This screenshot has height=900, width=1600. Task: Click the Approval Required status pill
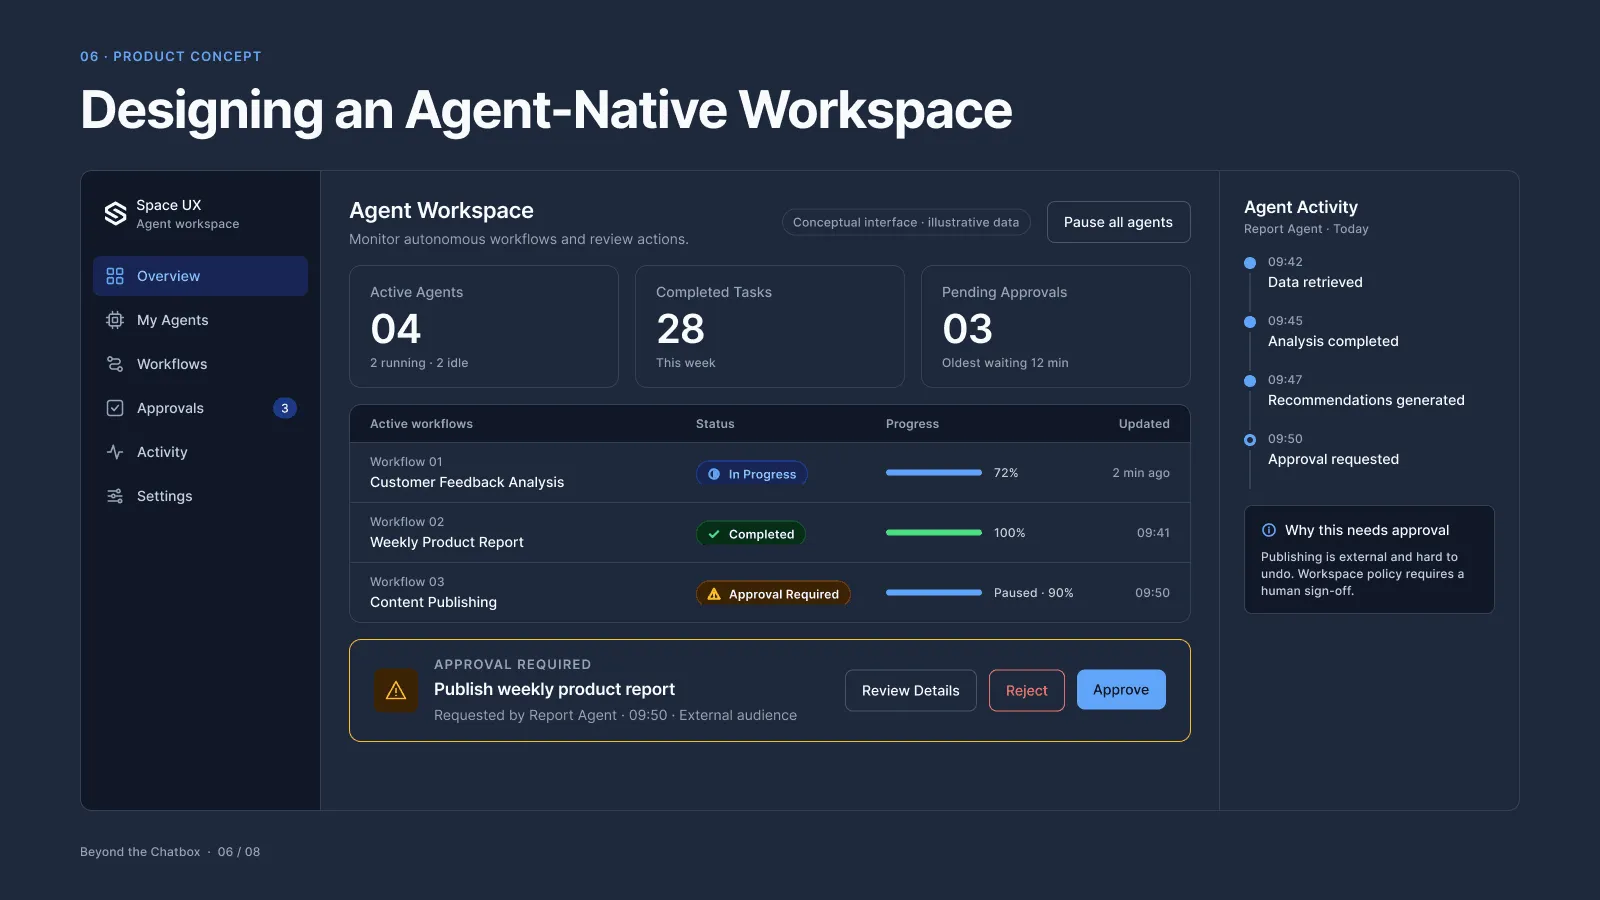[x=774, y=594]
